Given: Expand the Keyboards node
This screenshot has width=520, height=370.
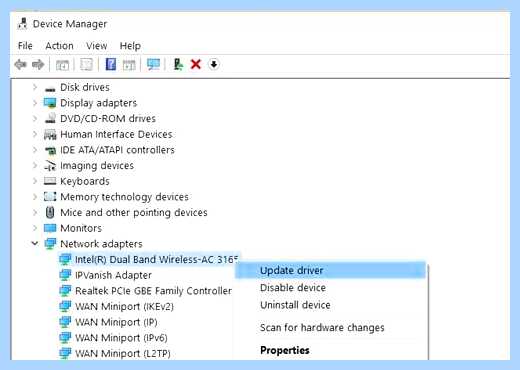Looking at the screenshot, I should 35,181.
